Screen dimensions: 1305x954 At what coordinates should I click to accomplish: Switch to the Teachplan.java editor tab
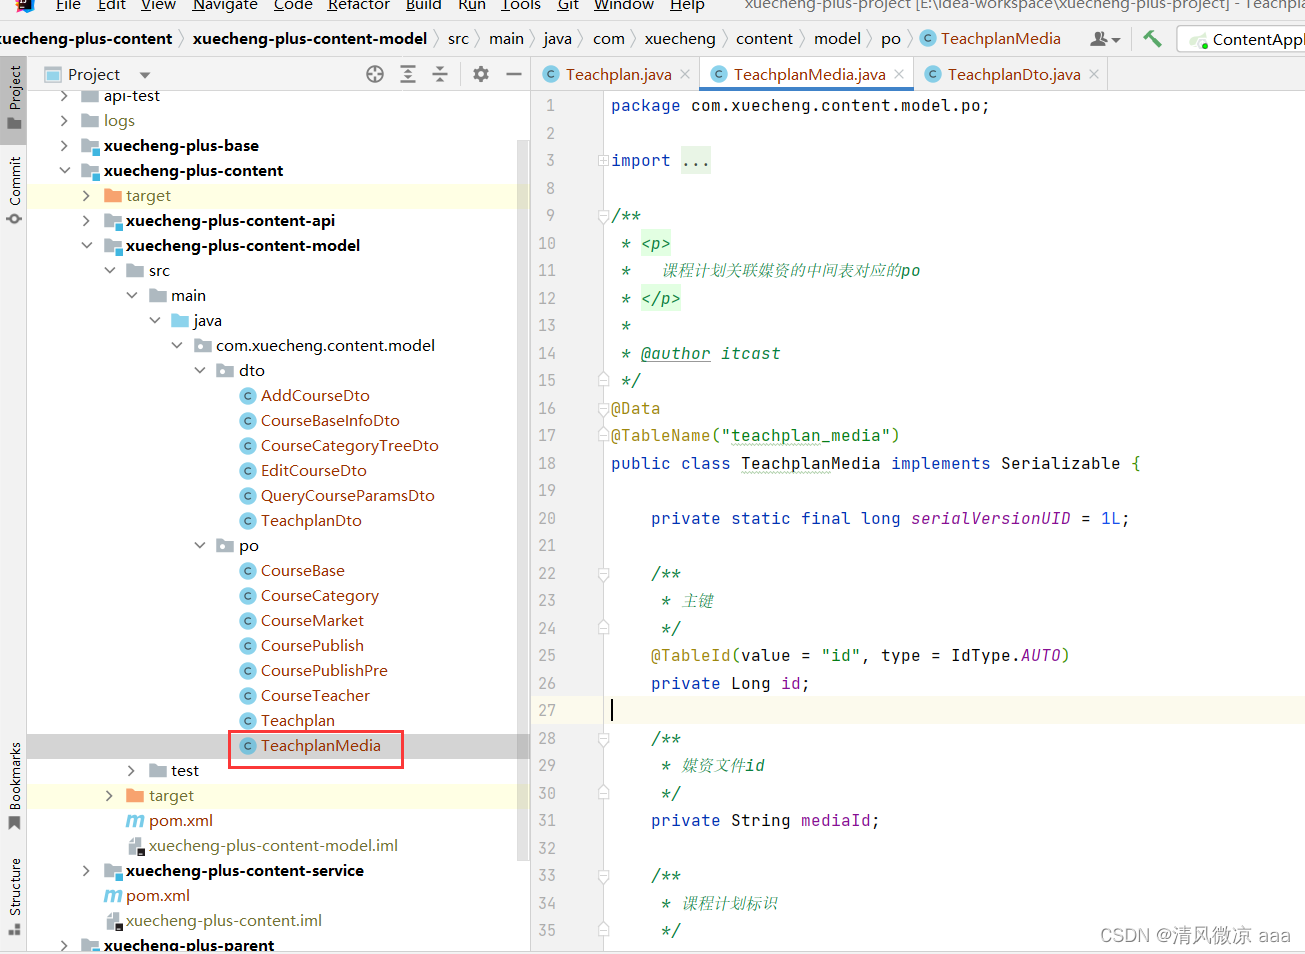(x=618, y=74)
